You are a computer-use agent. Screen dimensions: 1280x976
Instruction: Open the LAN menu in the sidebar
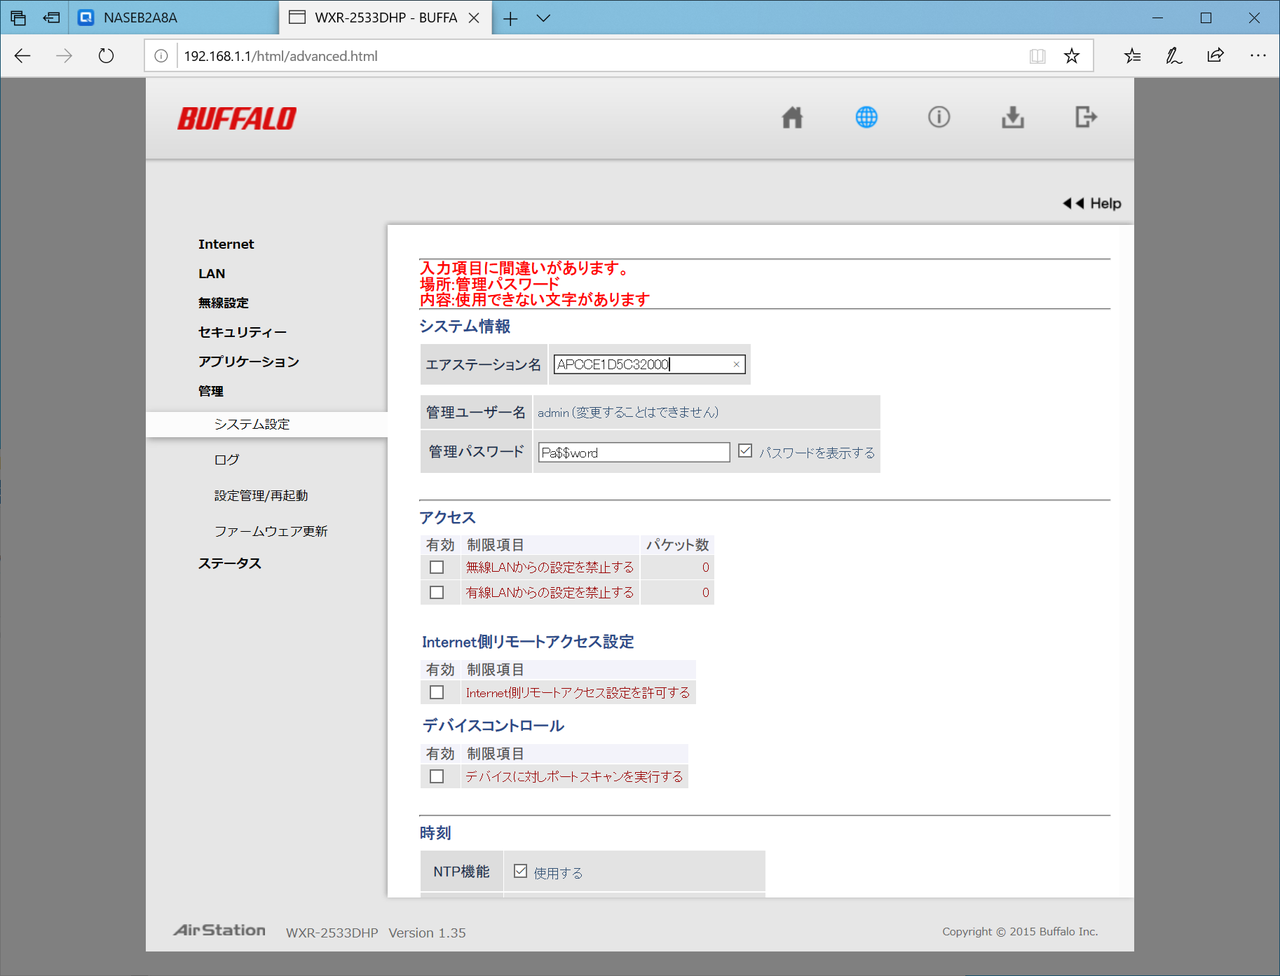pos(212,273)
